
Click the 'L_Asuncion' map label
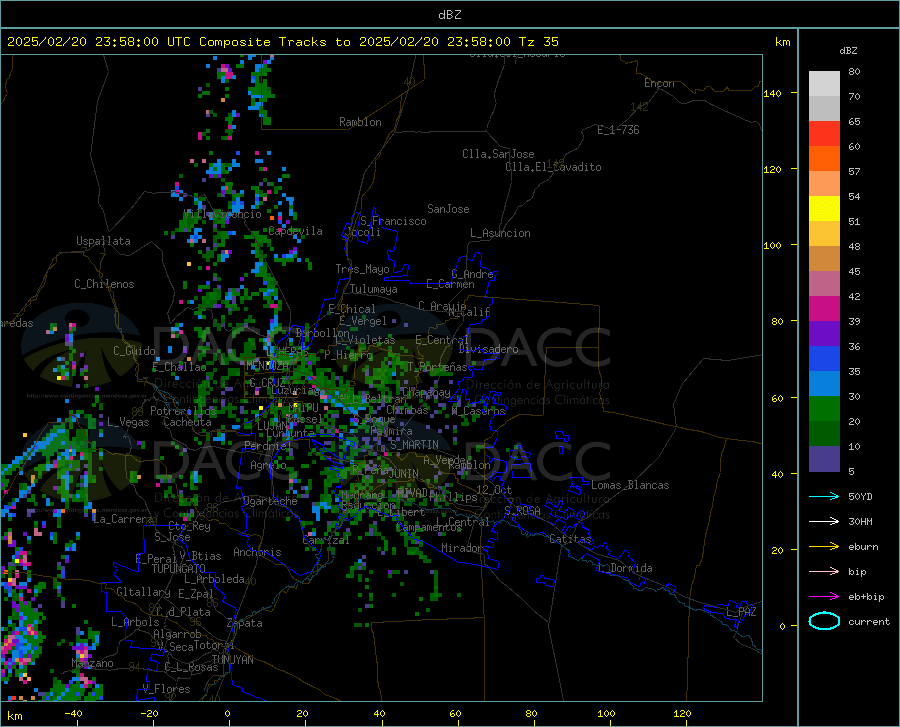pos(500,233)
